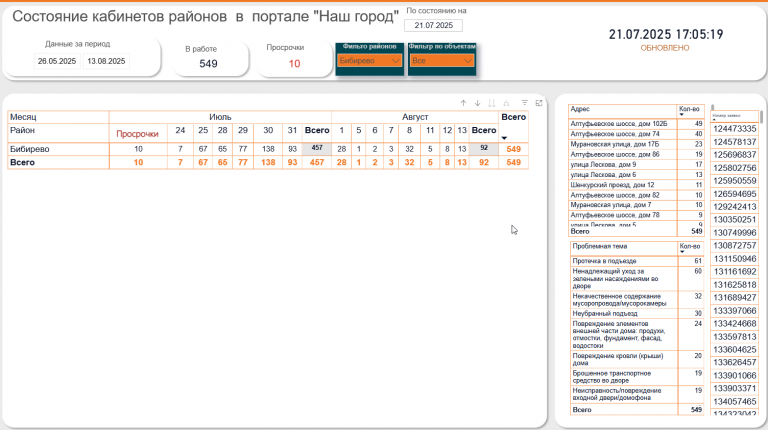Select address Алтуфьевское шоссе, дом 74
The width and height of the screenshot is (768, 430).
click(x=615, y=134)
